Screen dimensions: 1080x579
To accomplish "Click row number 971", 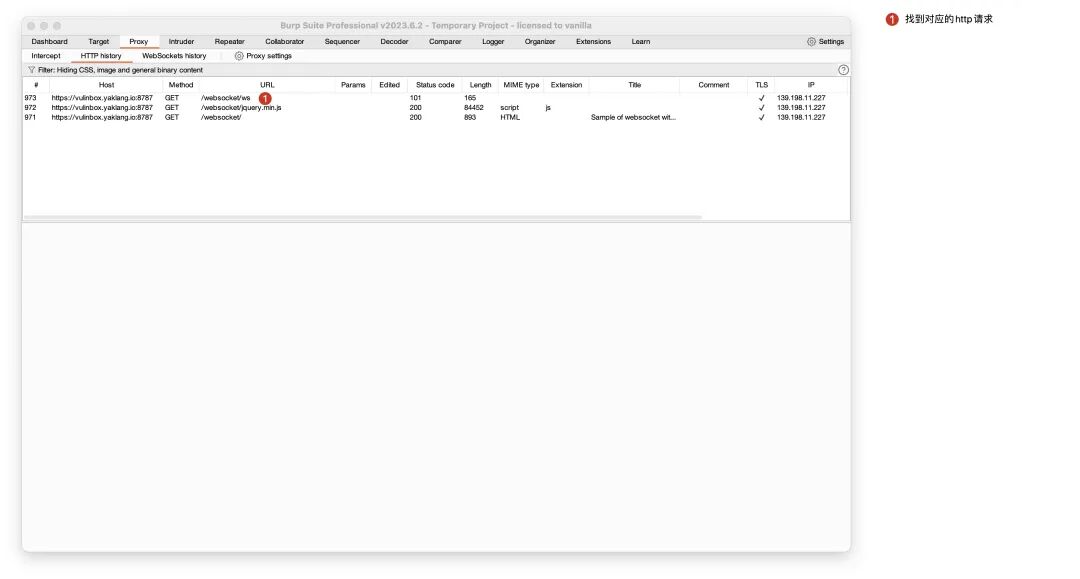I will [30, 118].
